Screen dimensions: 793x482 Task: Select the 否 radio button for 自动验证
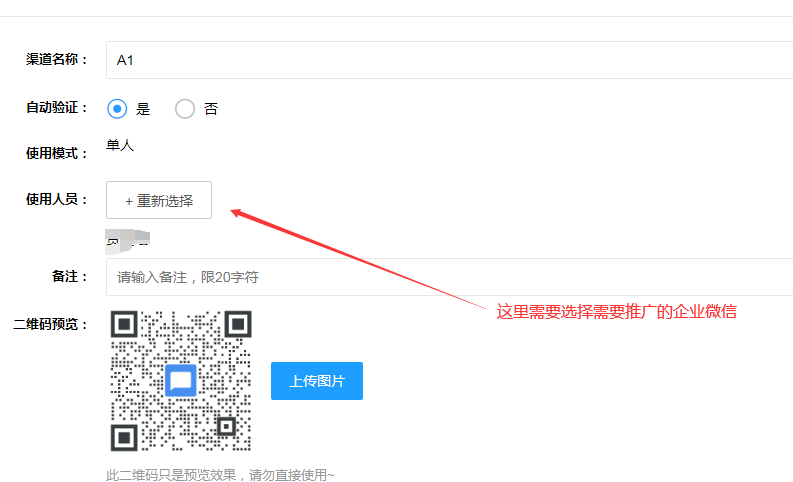click(185, 109)
